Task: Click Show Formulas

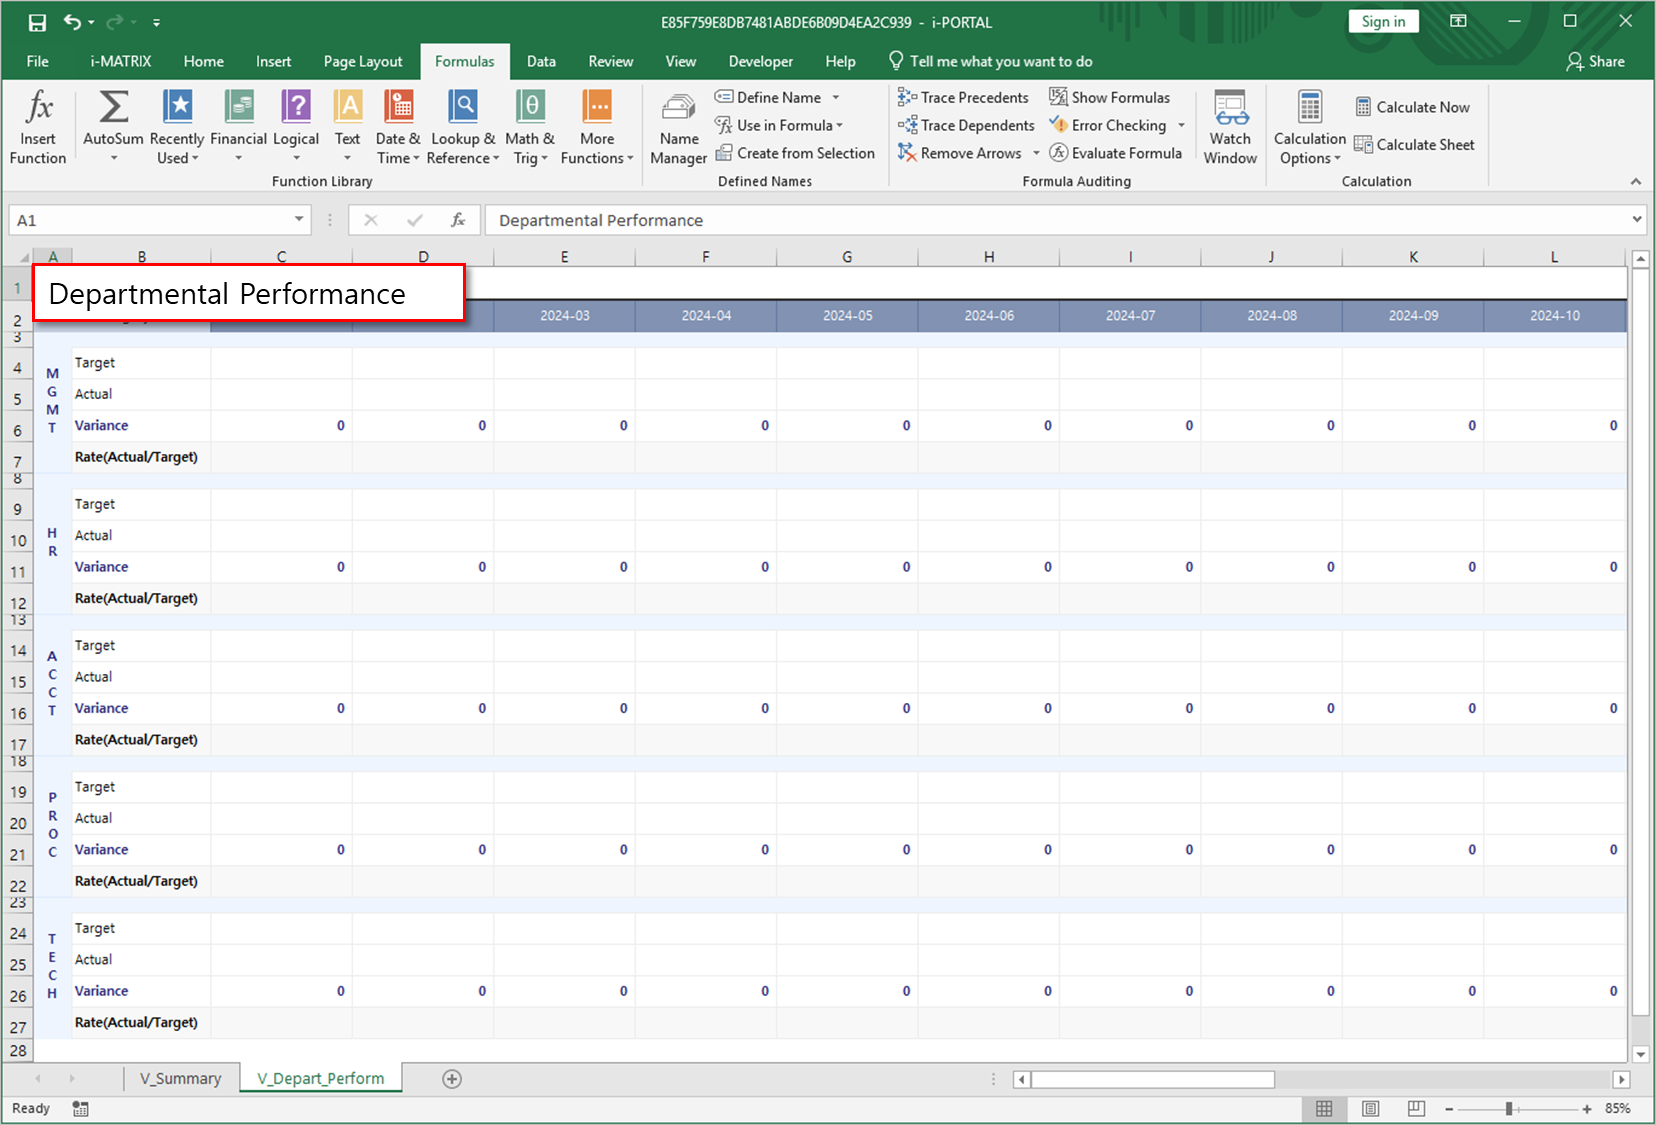Action: tap(1110, 97)
